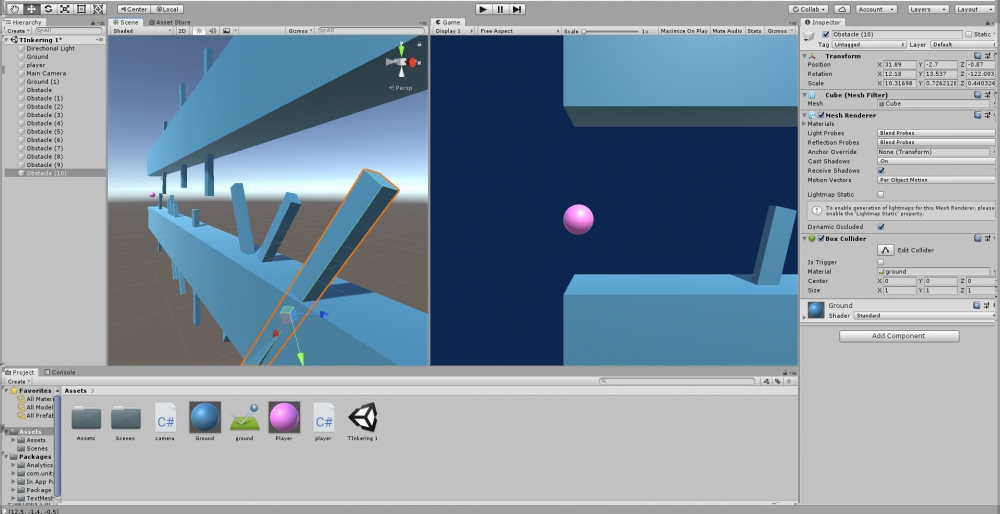Toggle scene lighting sun icon
The width and height of the screenshot is (1000, 514).
199,31
